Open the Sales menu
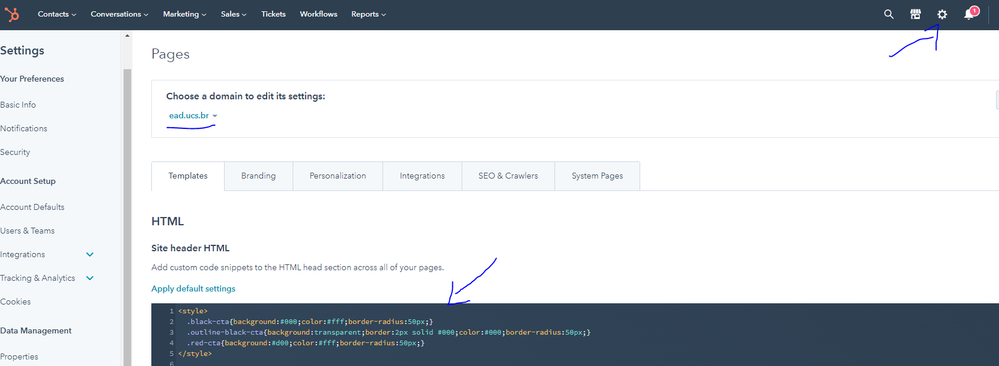The image size is (999, 366). pos(234,14)
